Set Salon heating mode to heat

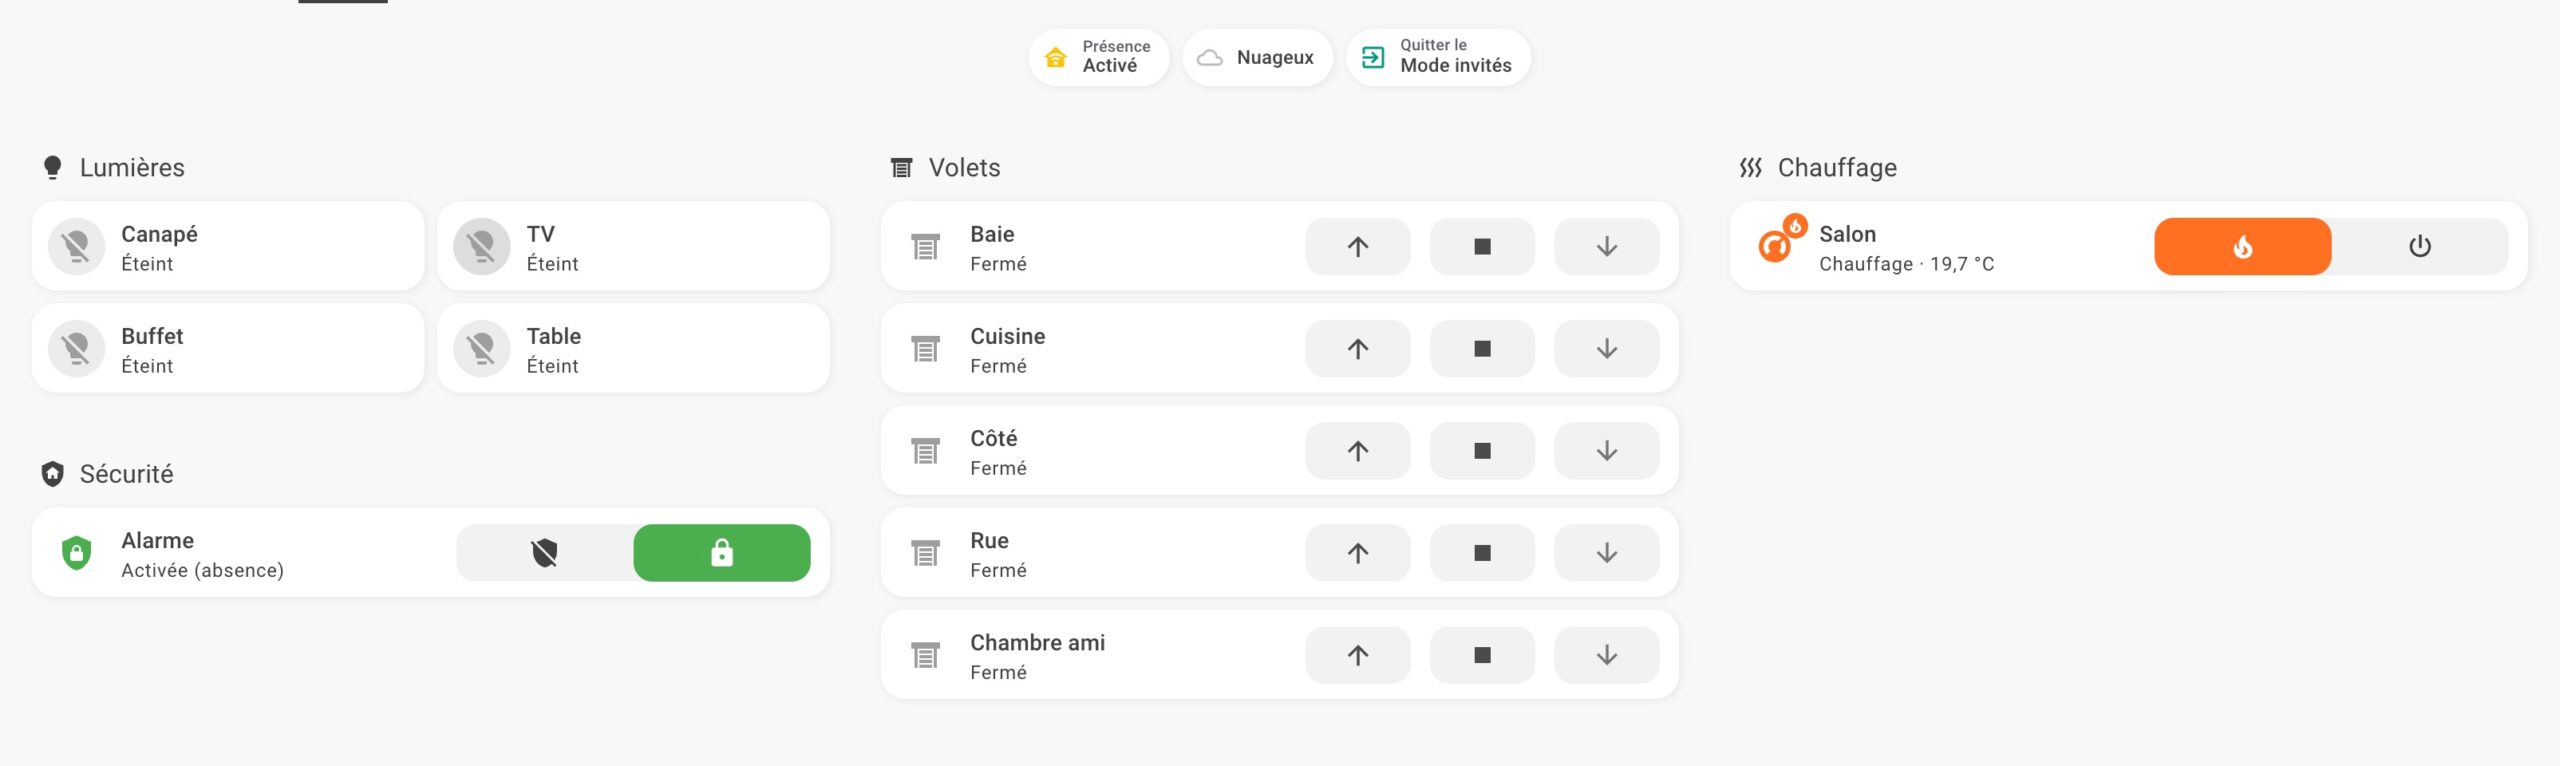point(2242,246)
